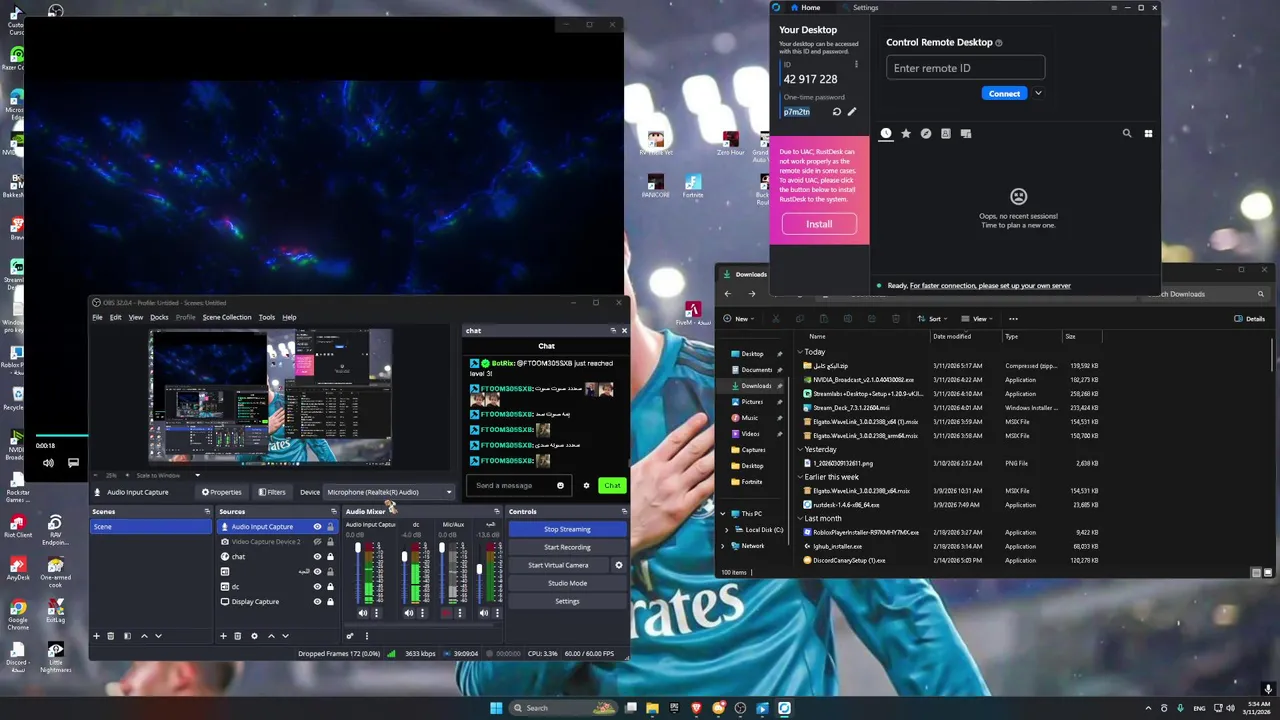Screen dimensions: 1280x720
Task: Adjust the dc channel volume fader
Action: [x=405, y=557]
